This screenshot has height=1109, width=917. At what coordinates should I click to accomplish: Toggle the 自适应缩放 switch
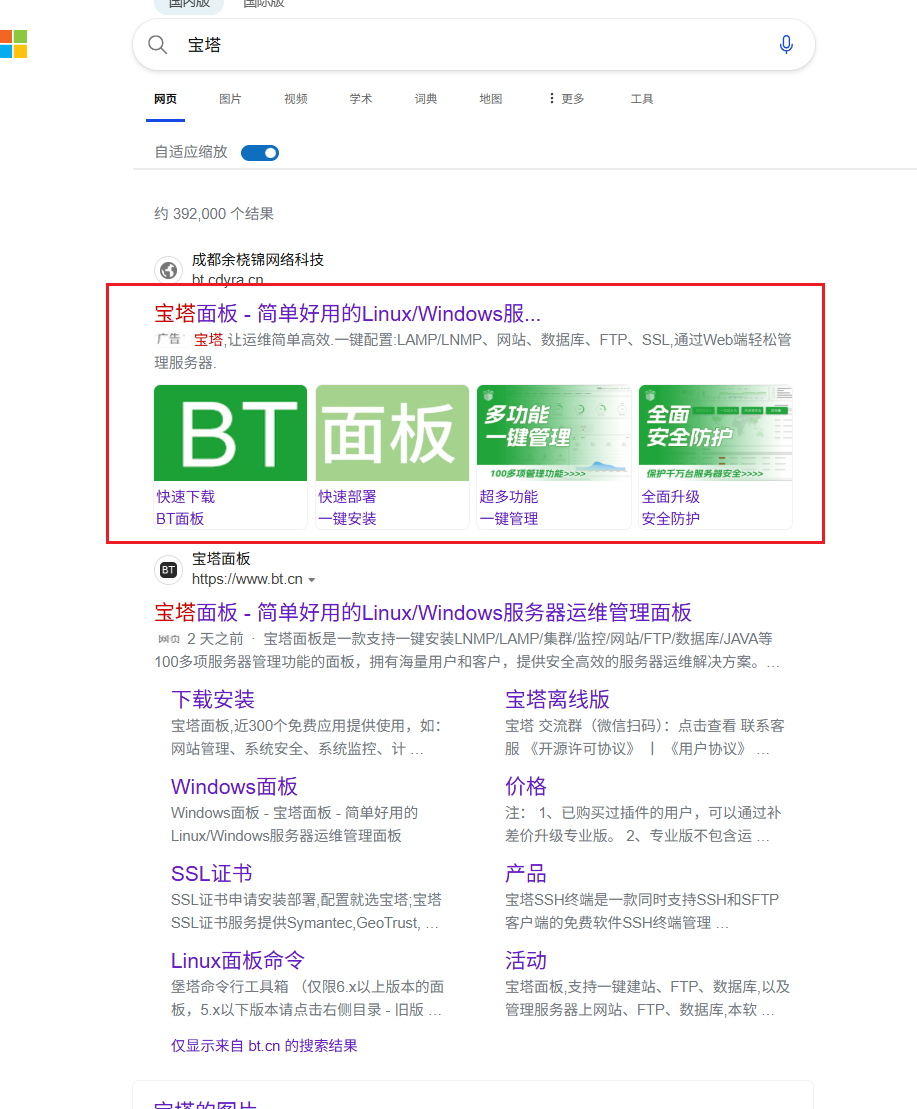[260, 153]
